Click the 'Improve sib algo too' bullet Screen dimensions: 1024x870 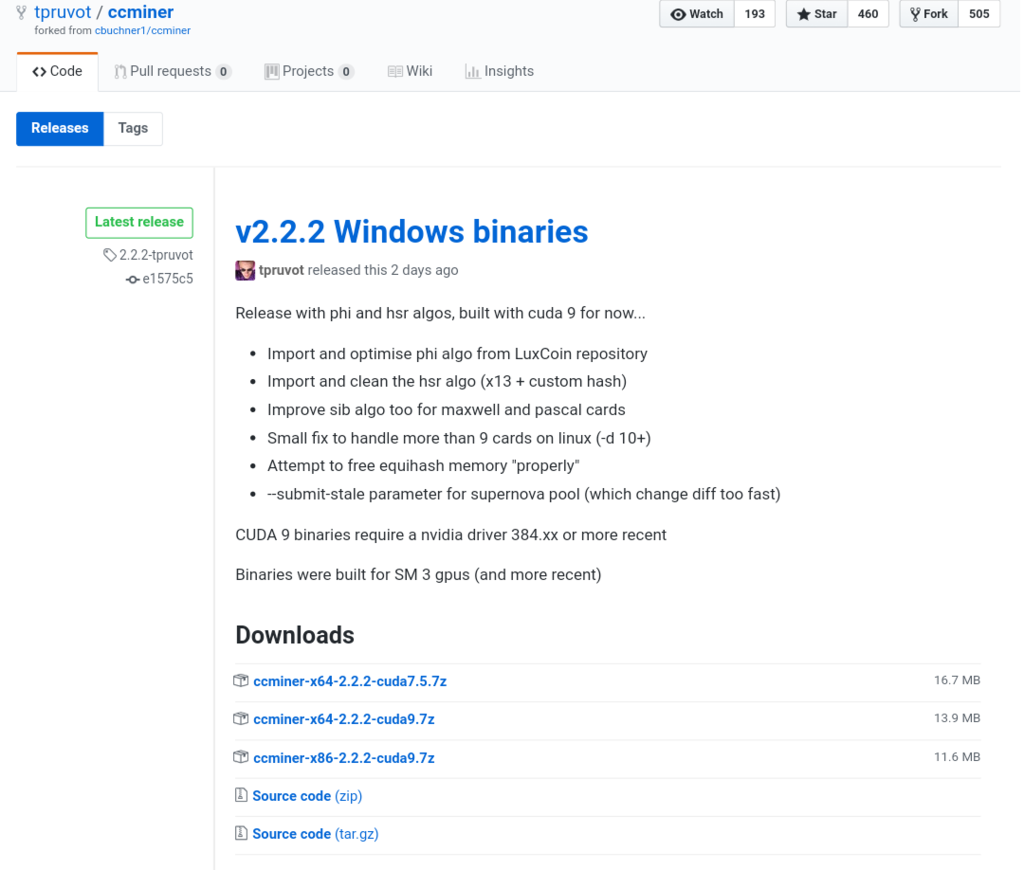pyautogui.click(x=446, y=410)
